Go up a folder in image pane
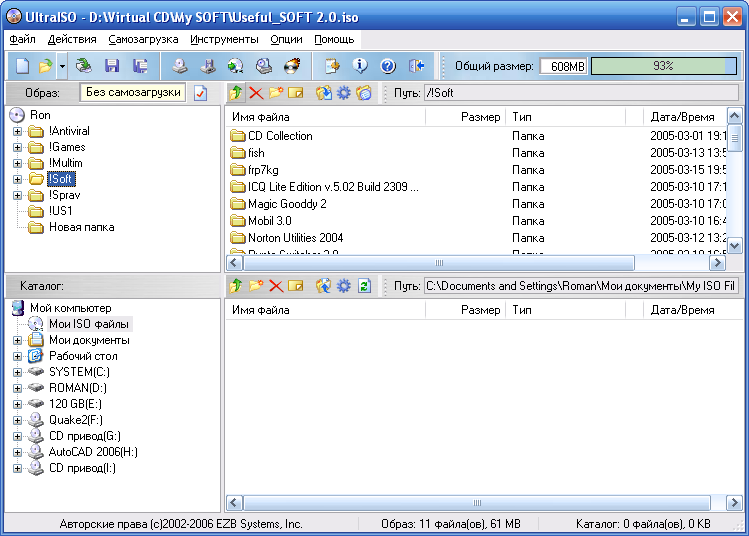The width and height of the screenshot is (749, 536). click(x=235, y=93)
